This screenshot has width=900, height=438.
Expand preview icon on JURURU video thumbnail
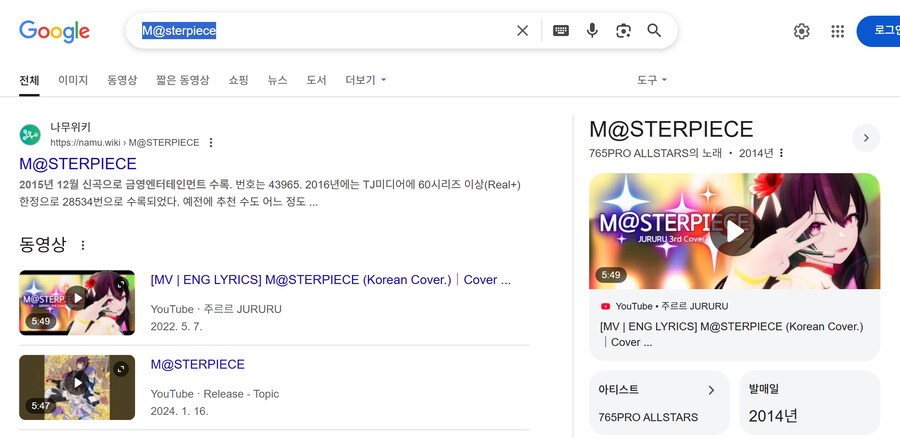(121, 284)
